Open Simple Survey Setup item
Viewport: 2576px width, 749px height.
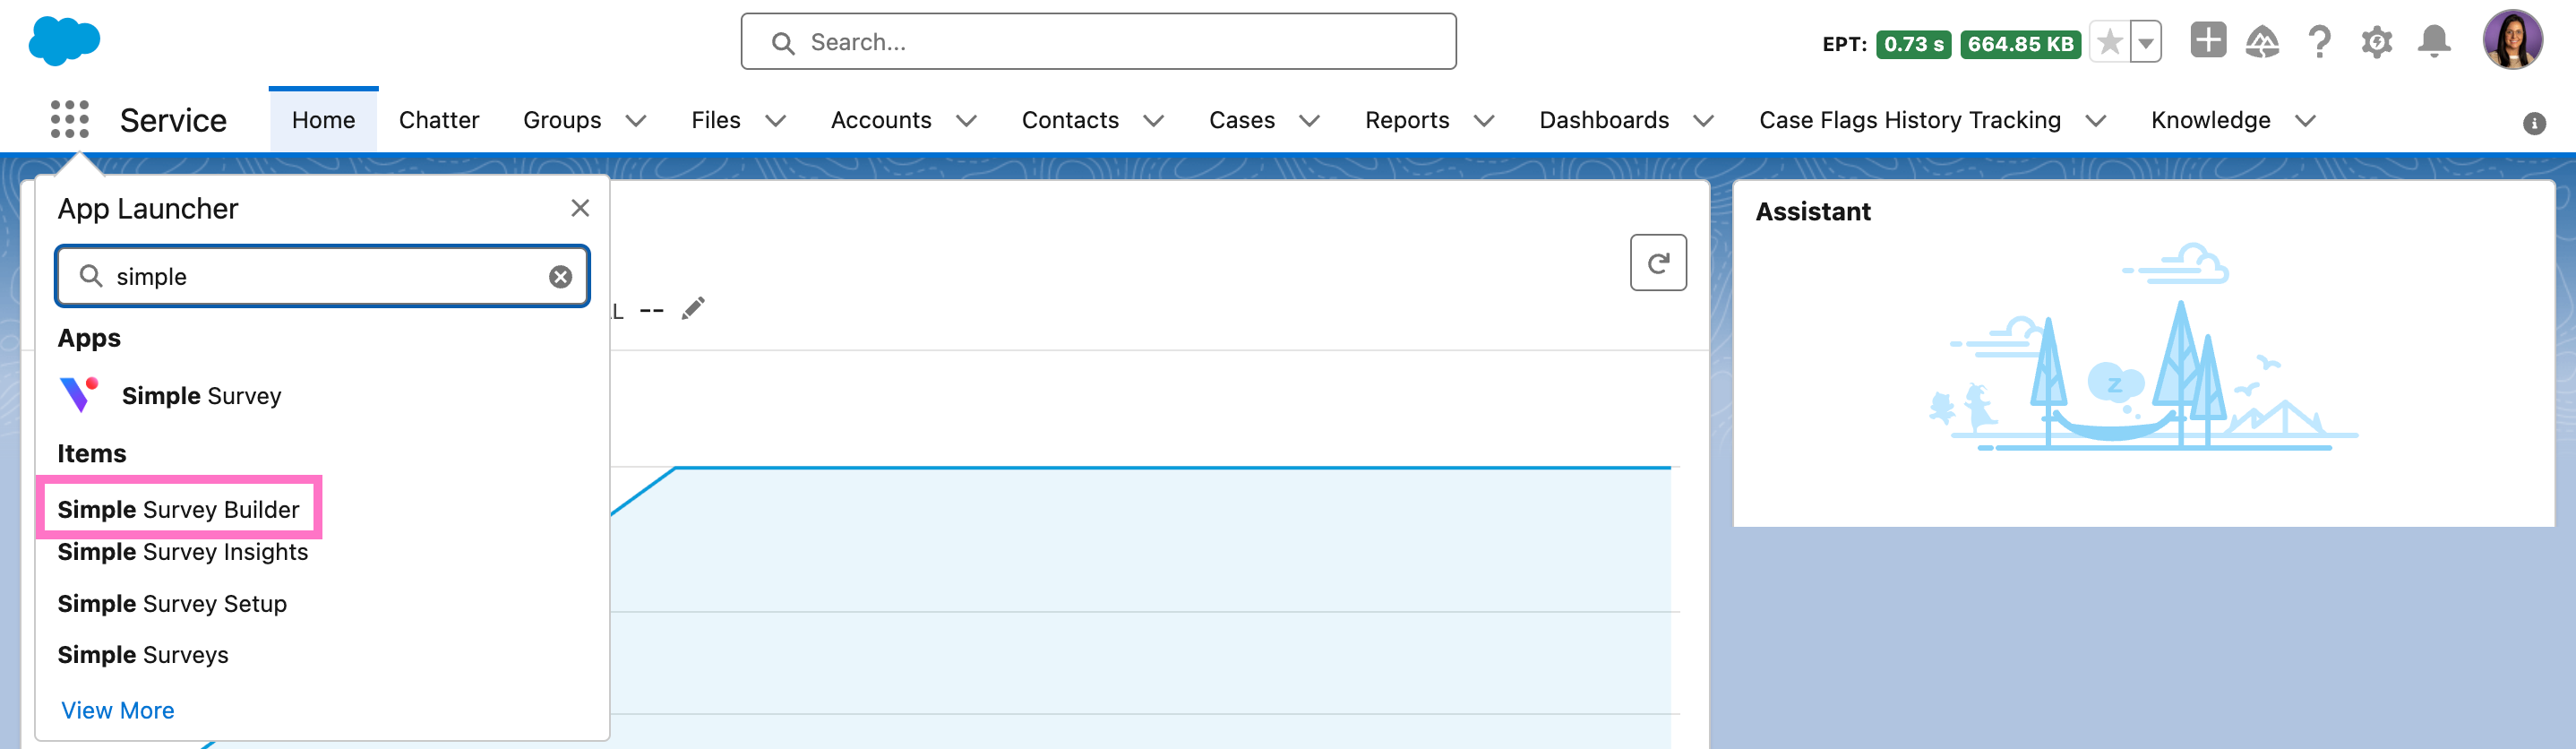pyautogui.click(x=172, y=604)
